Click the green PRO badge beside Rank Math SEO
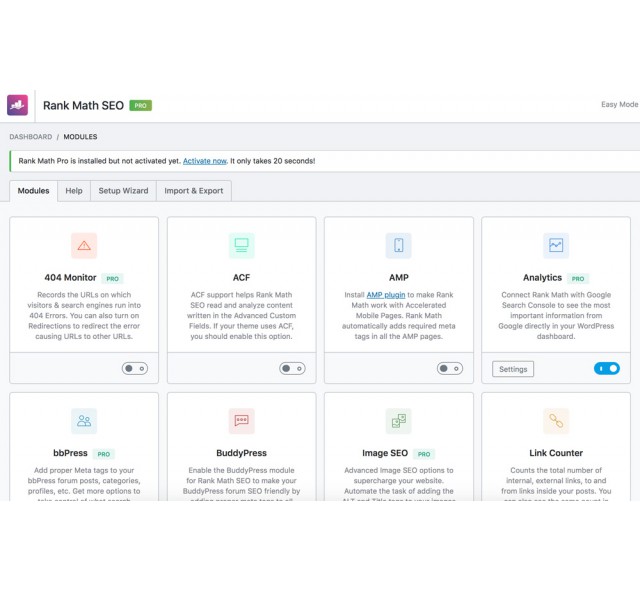 [140, 106]
